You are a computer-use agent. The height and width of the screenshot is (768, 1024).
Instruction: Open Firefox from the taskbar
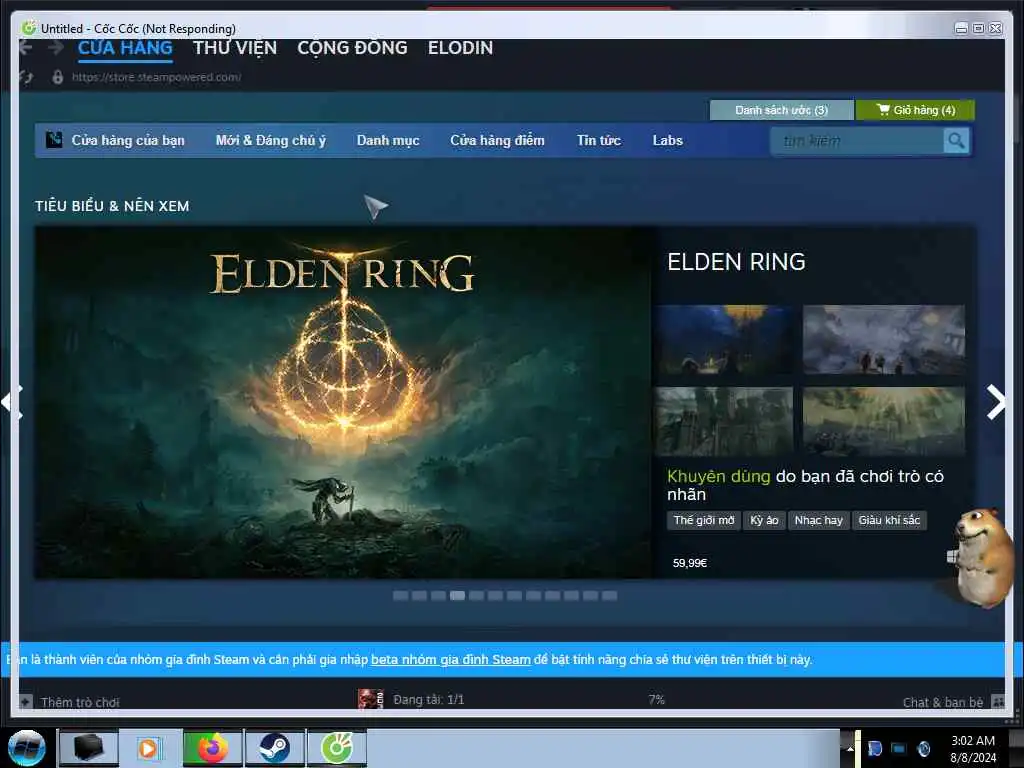(x=212, y=748)
